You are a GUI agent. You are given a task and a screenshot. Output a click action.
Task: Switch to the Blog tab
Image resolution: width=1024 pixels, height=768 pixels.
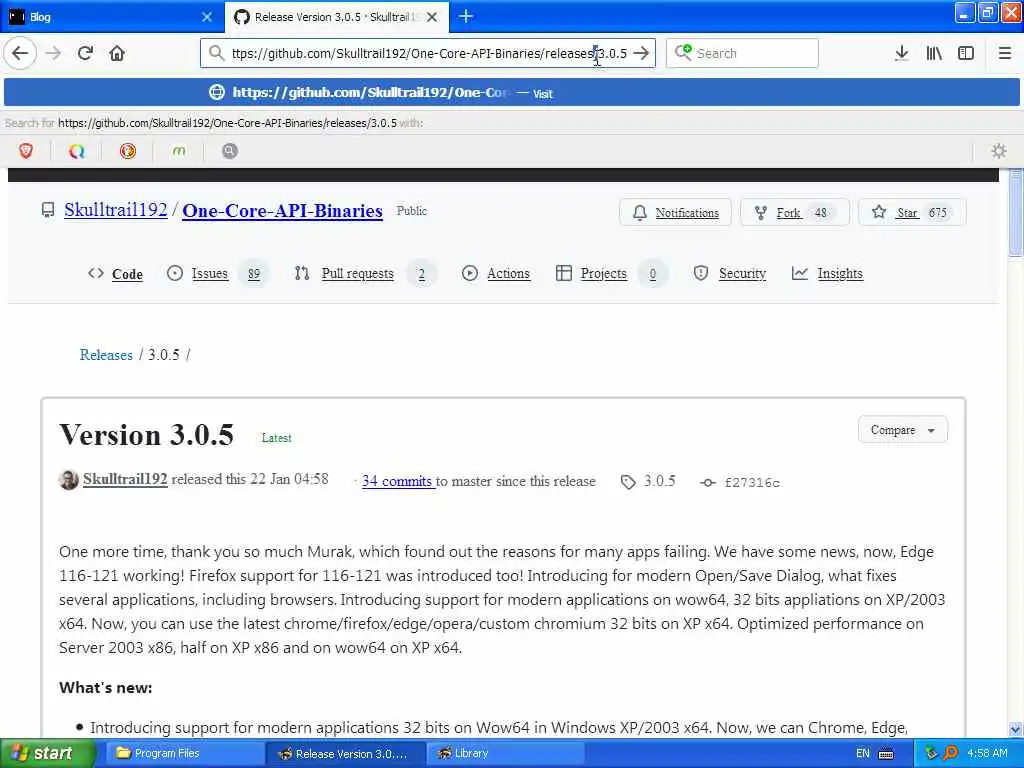click(112, 17)
